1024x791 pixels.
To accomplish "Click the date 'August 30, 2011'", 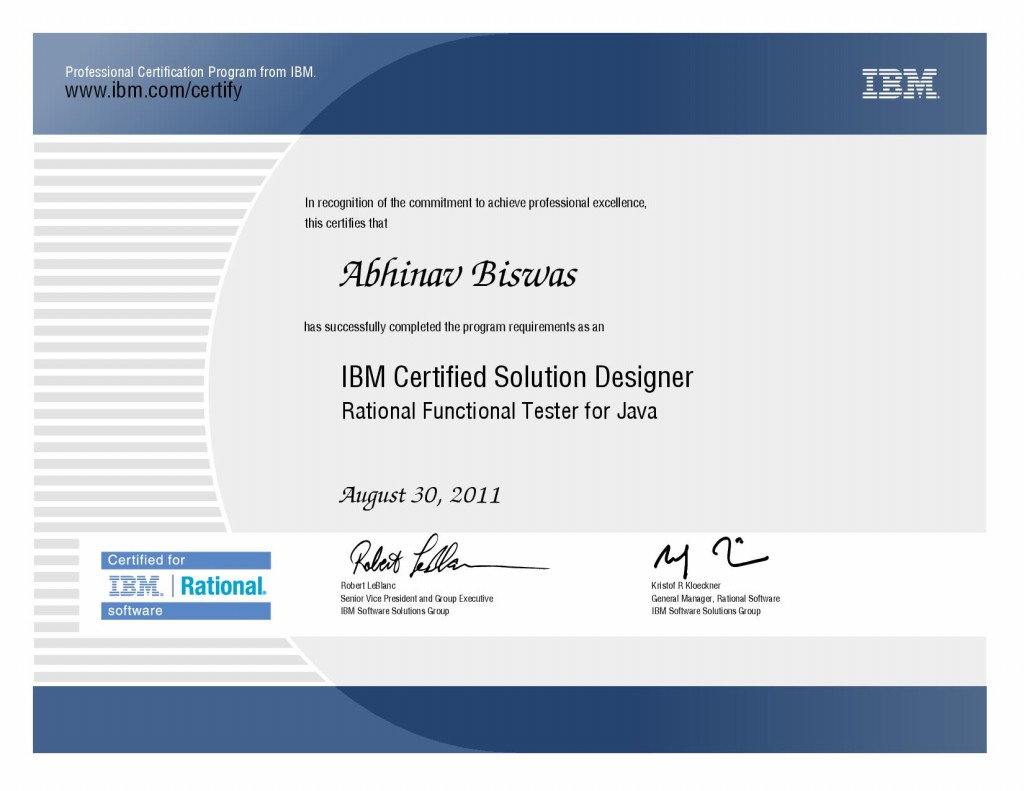I will (x=420, y=496).
